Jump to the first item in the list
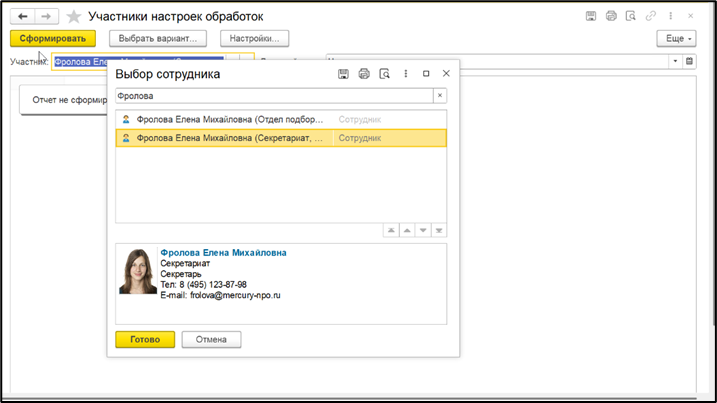The height and width of the screenshot is (403, 717). pyautogui.click(x=391, y=231)
